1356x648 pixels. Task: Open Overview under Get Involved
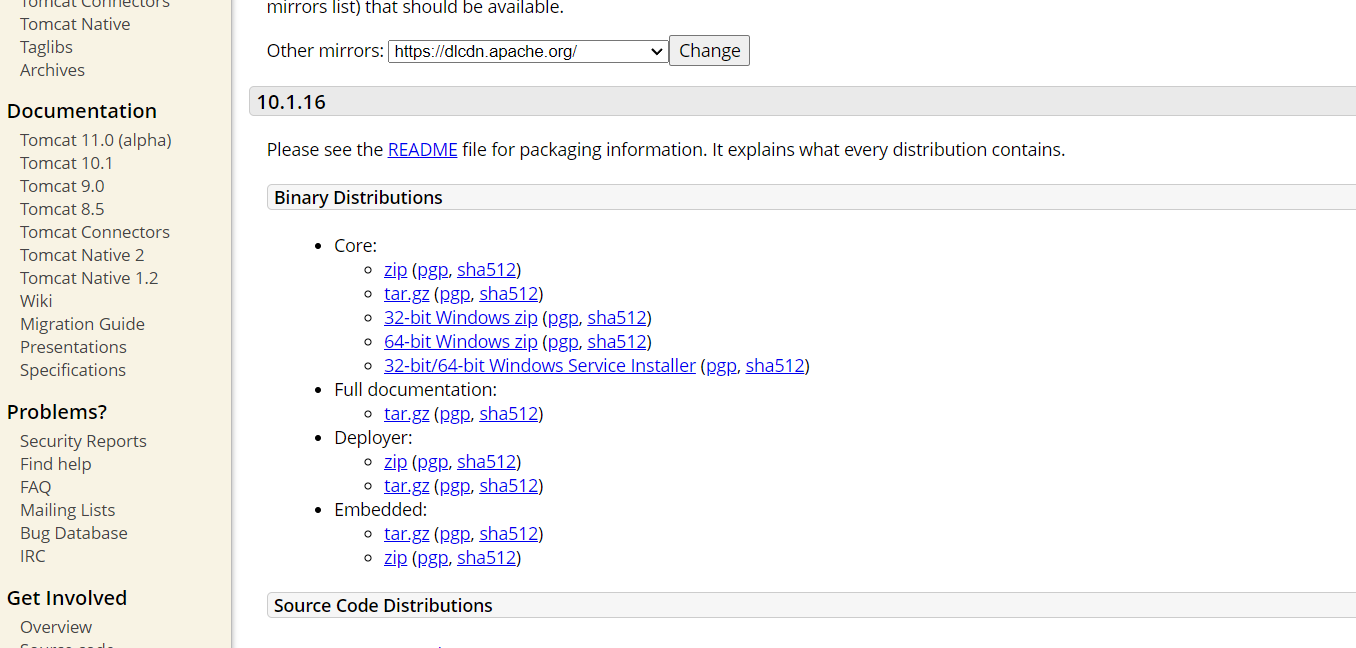click(x=56, y=627)
